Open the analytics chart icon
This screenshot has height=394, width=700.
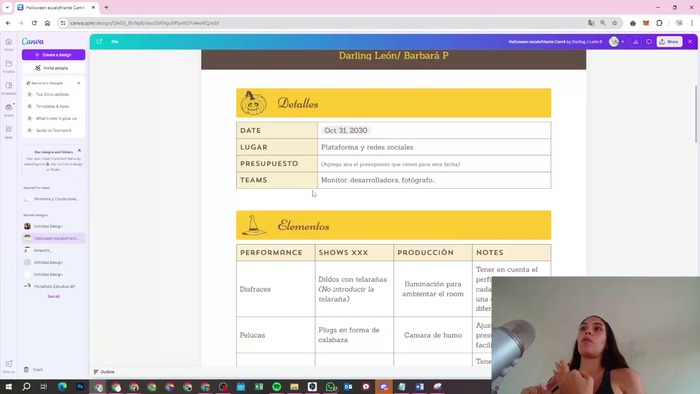coord(636,41)
